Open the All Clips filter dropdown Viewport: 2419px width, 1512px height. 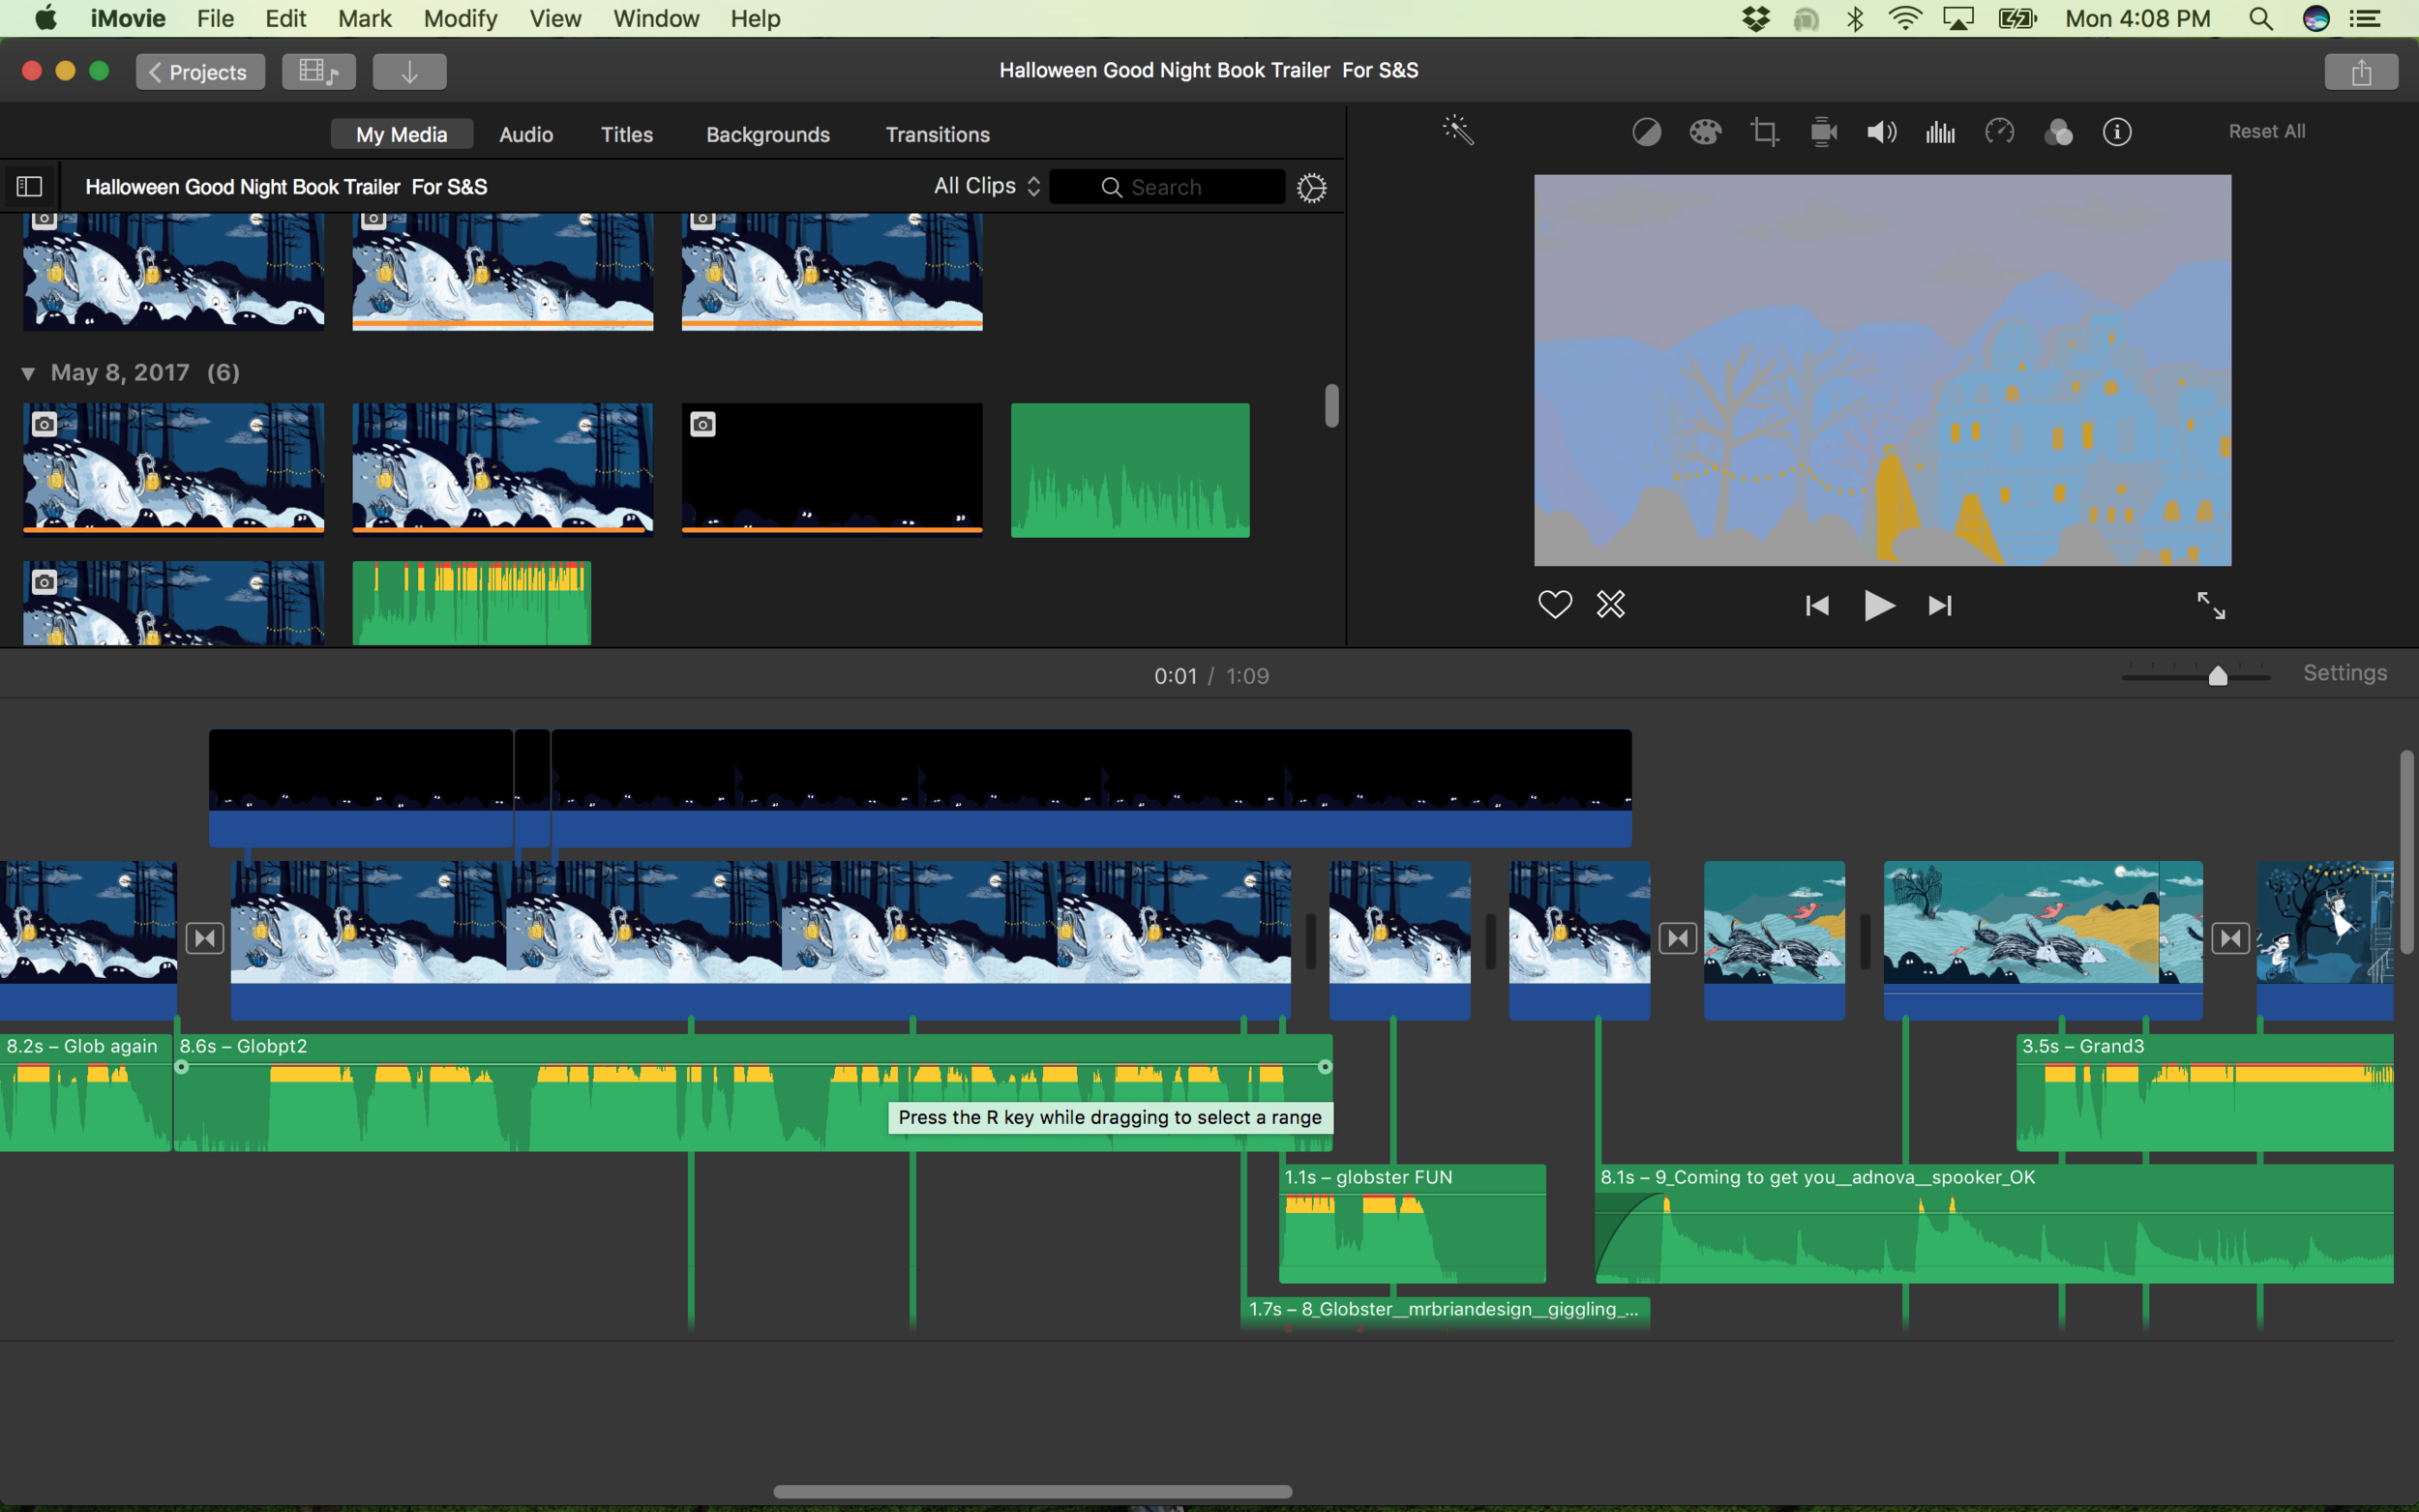tap(987, 186)
